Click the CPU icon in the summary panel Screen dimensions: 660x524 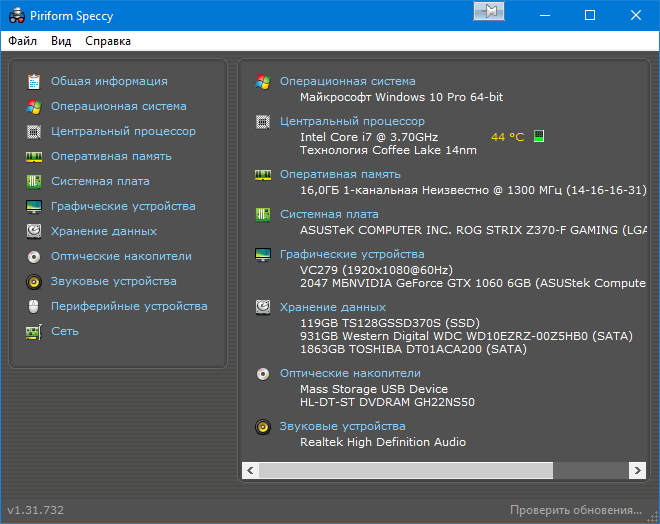[x=263, y=122]
